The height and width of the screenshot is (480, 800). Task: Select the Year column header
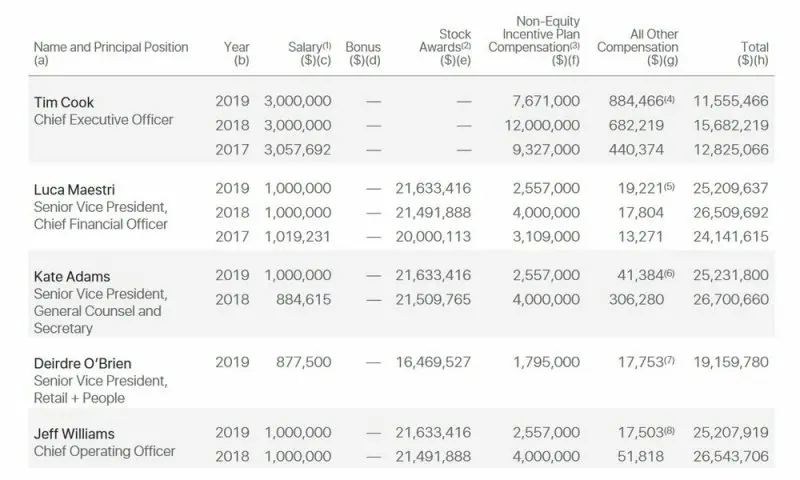237,53
